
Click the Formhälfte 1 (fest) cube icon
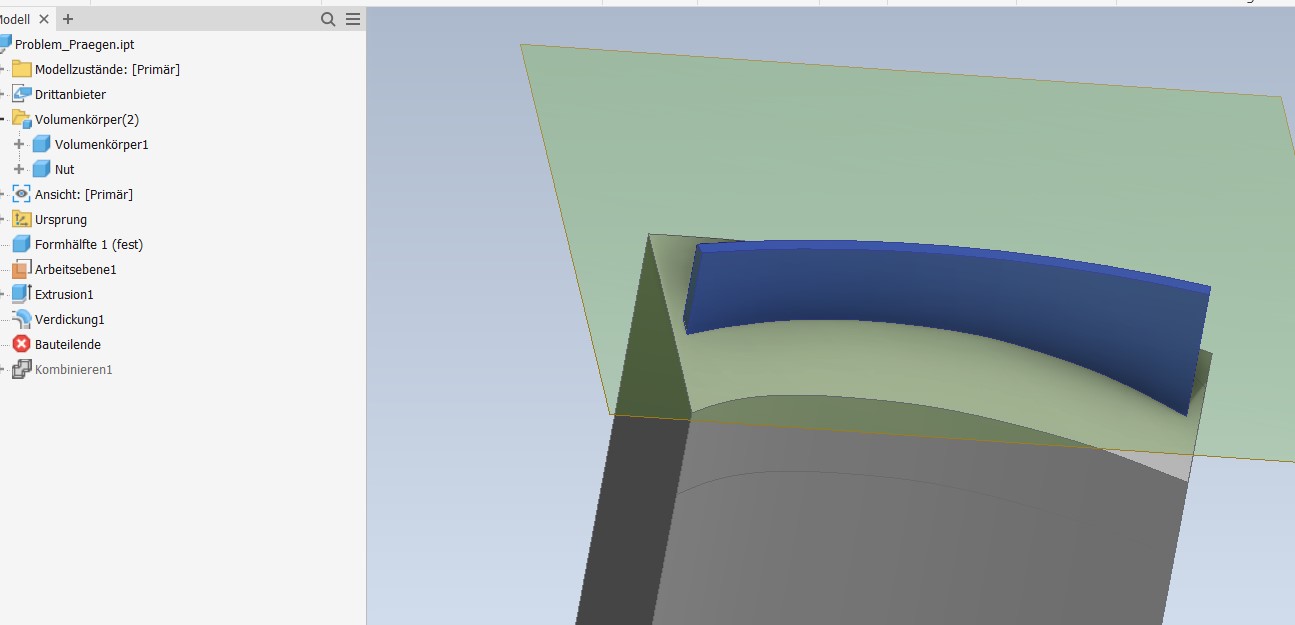(22, 244)
